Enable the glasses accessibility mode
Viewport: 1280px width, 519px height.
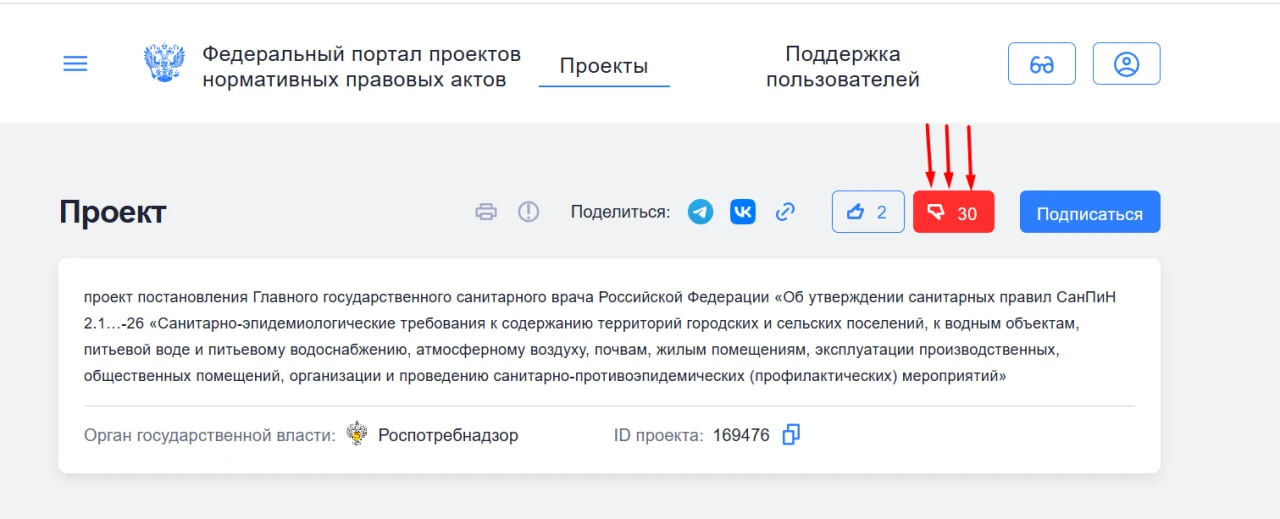coord(1042,64)
